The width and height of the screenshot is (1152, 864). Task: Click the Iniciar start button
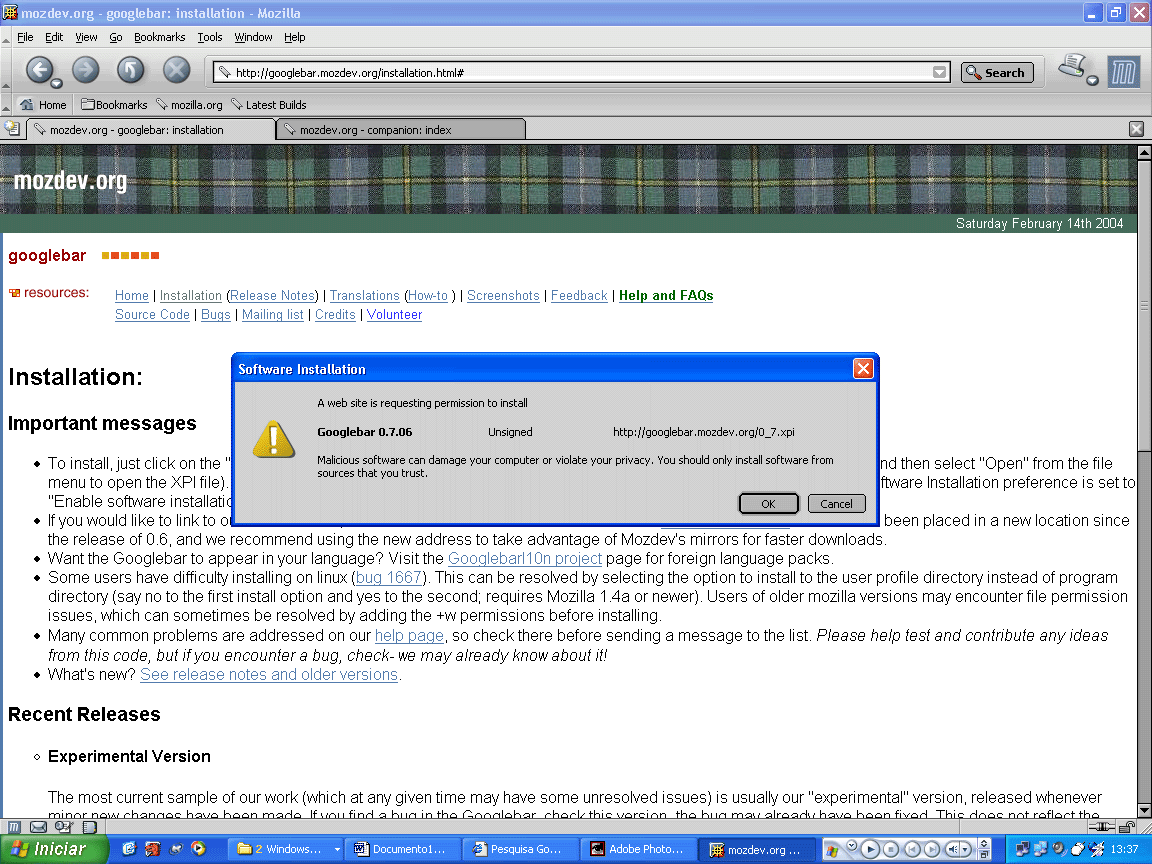(54, 849)
